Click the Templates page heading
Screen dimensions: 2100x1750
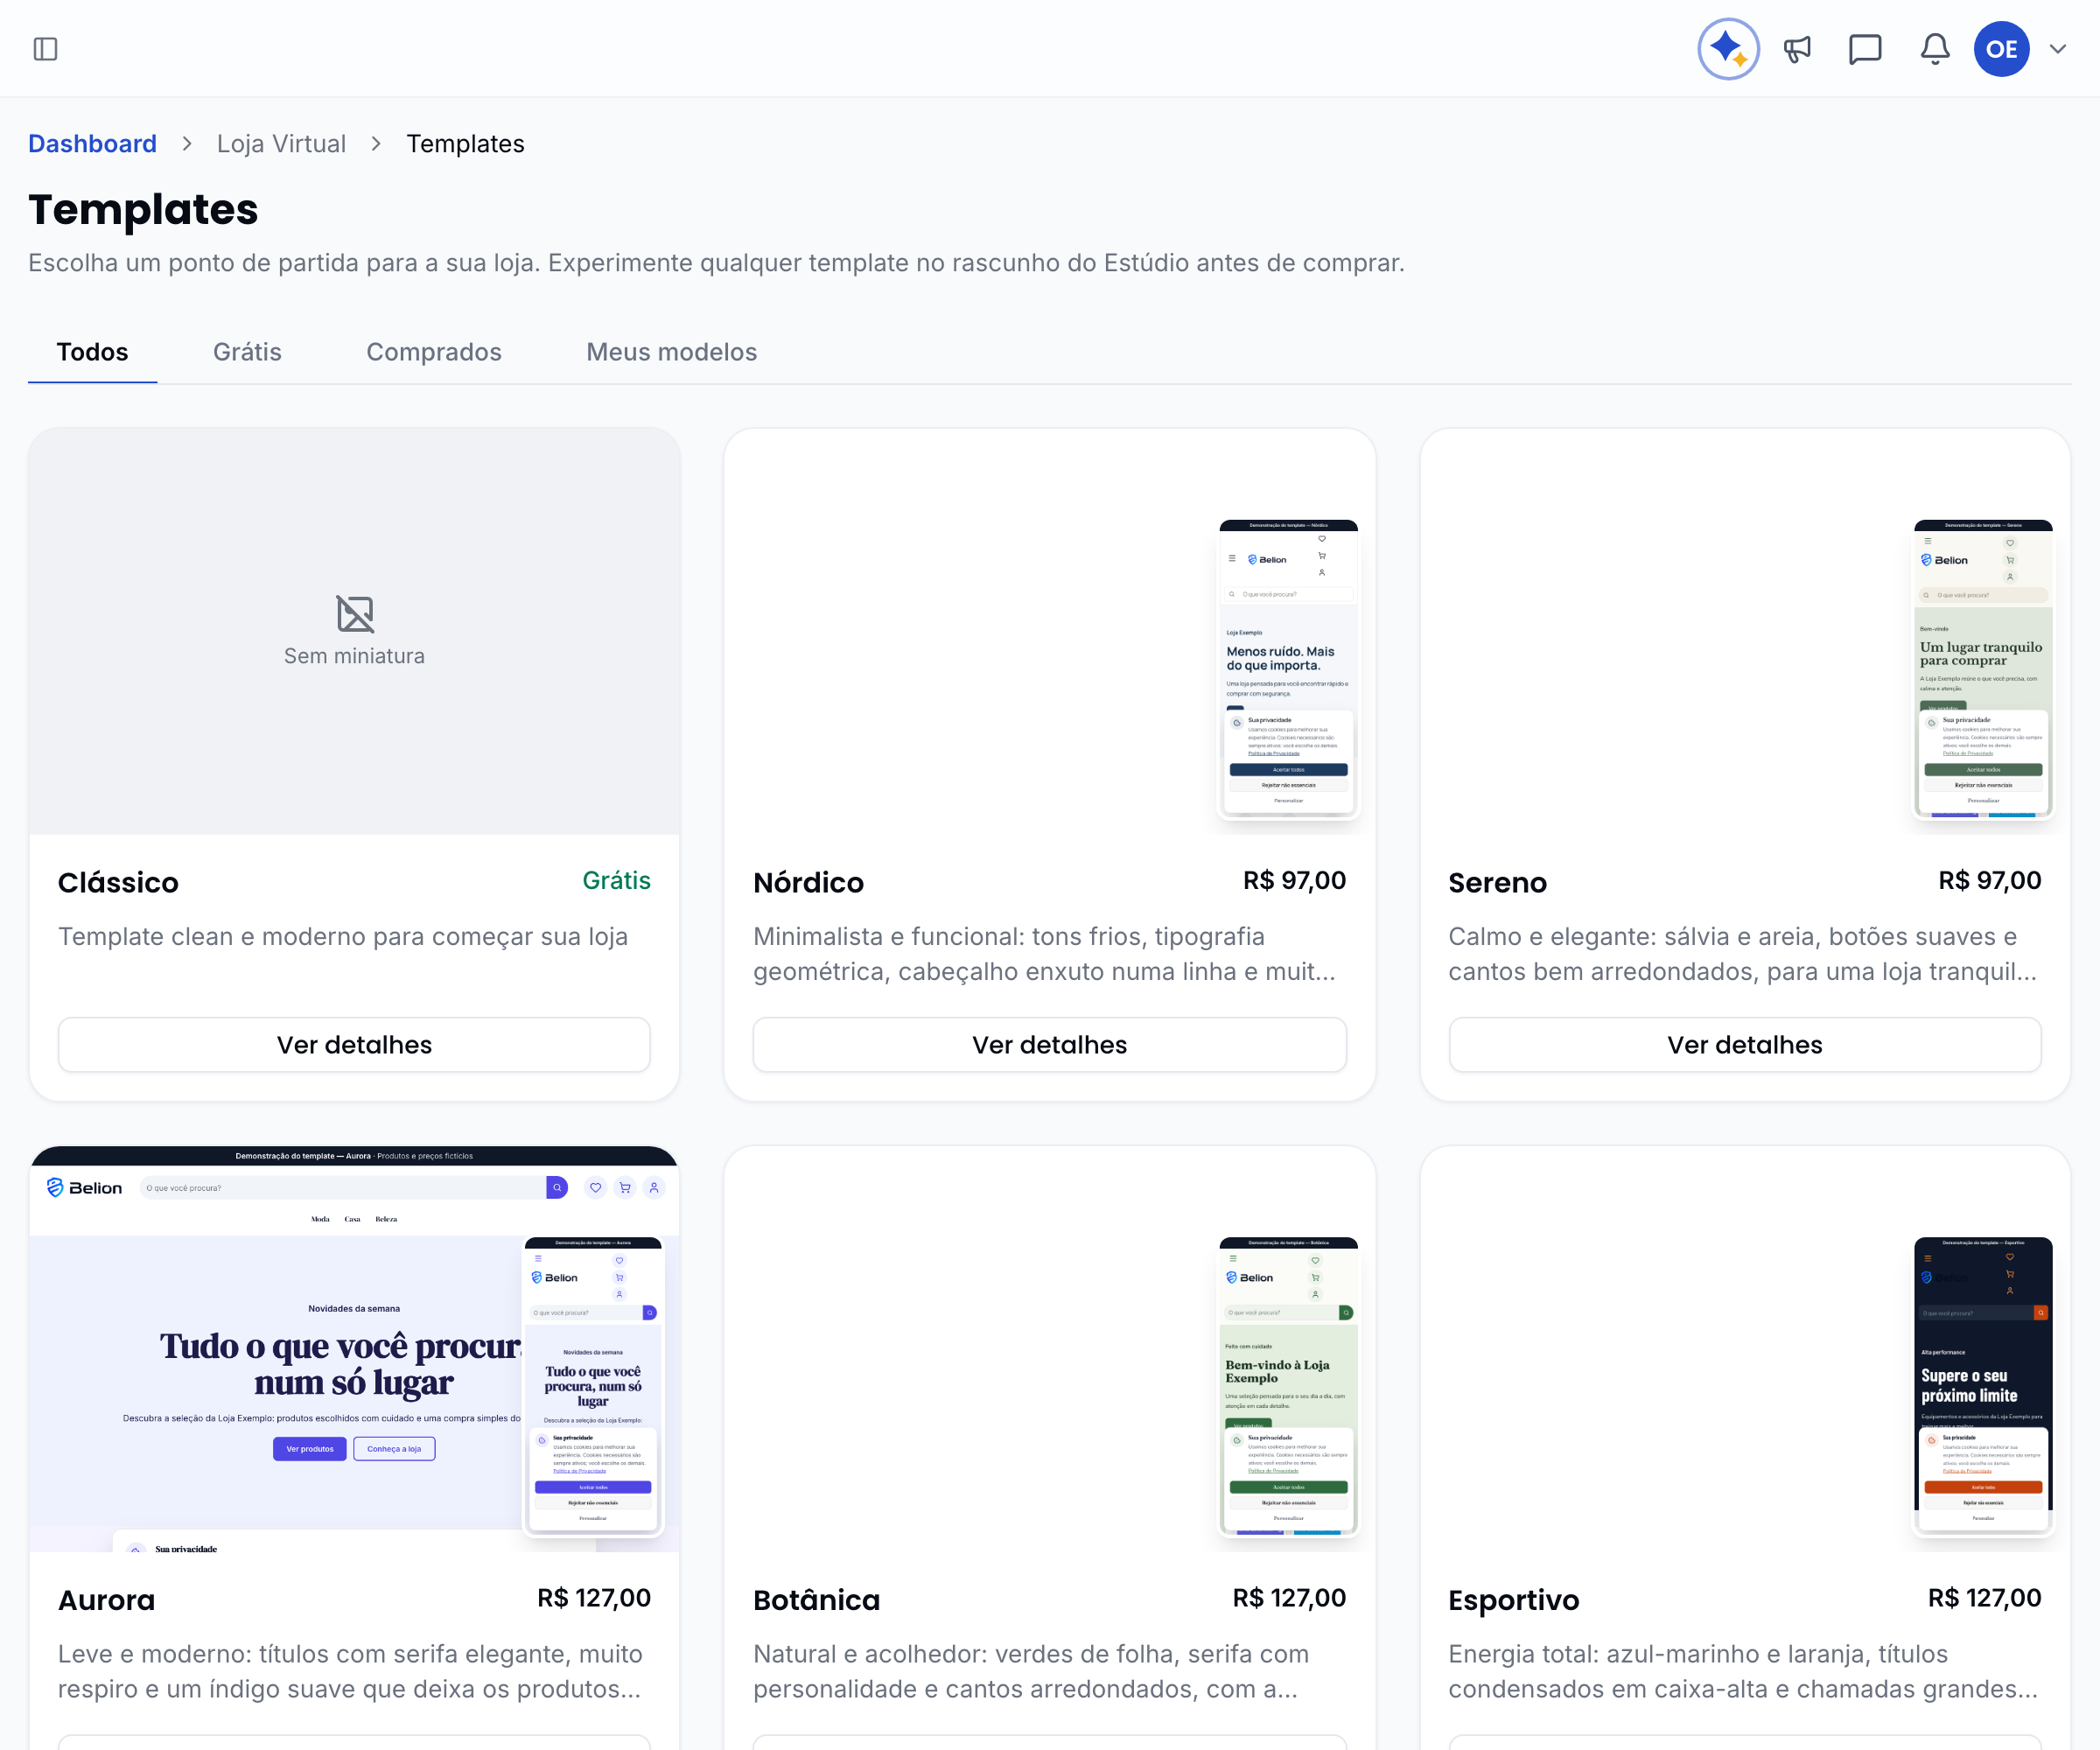click(x=143, y=210)
